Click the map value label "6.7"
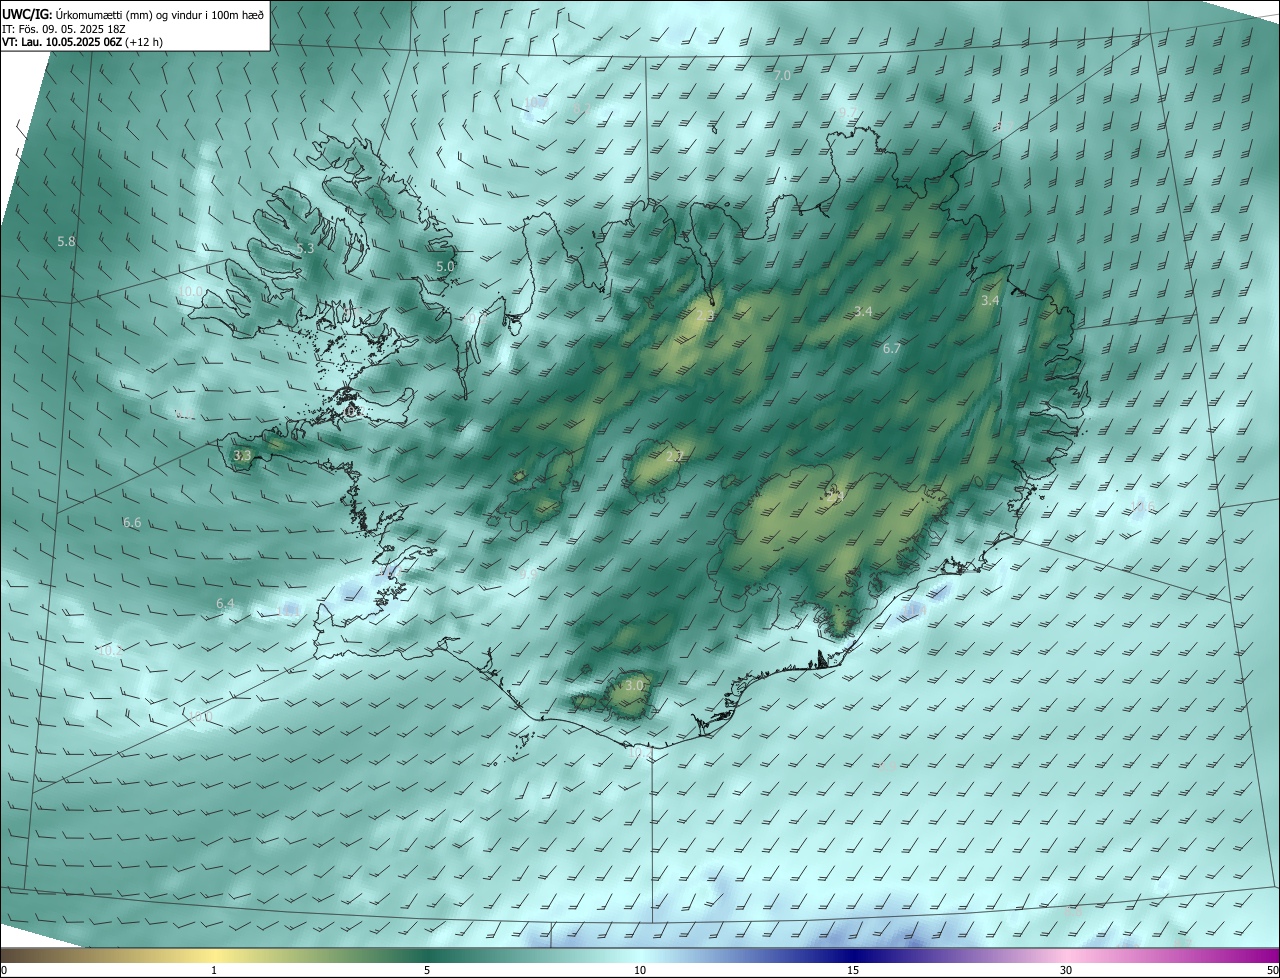This screenshot has width=1280, height=978. (x=892, y=349)
